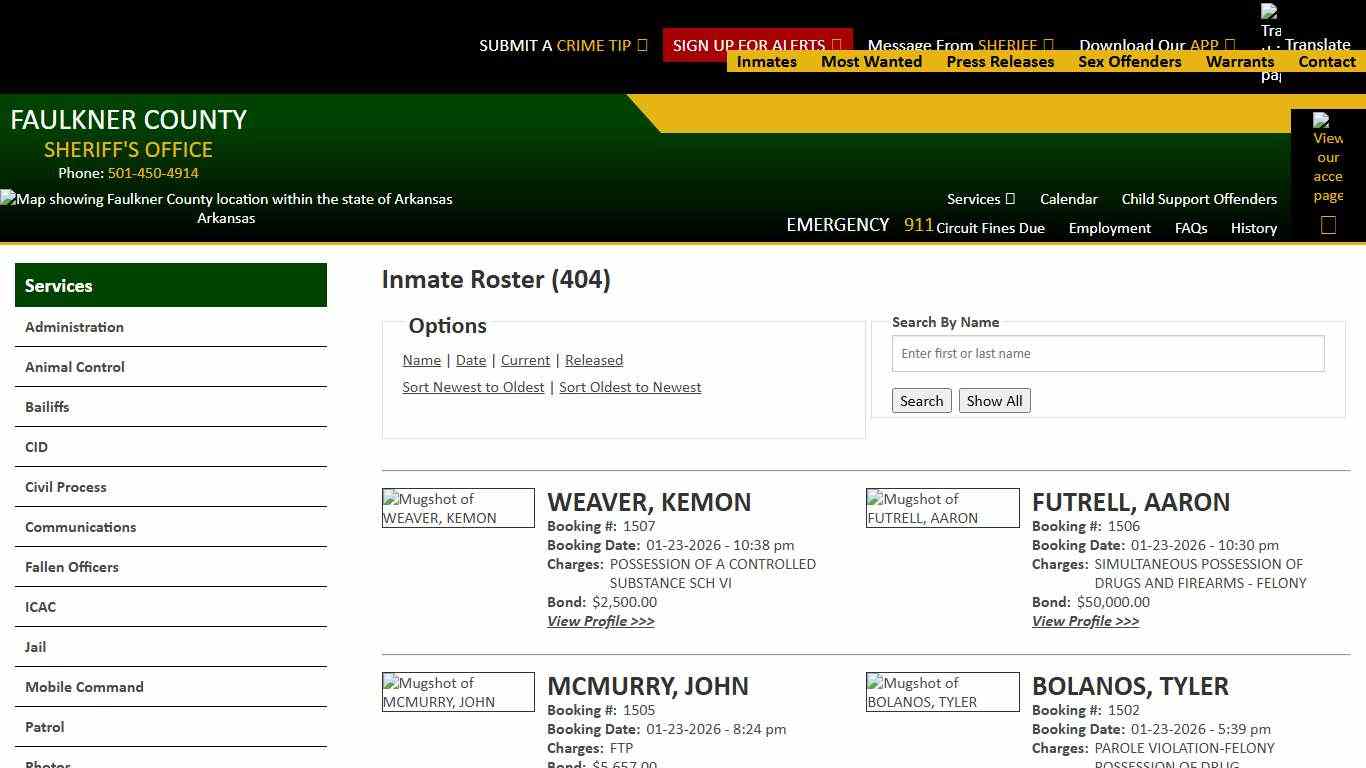The height and width of the screenshot is (768, 1366).
Task: Click the Faulkner County Arkansas map image
Action: [x=227, y=208]
